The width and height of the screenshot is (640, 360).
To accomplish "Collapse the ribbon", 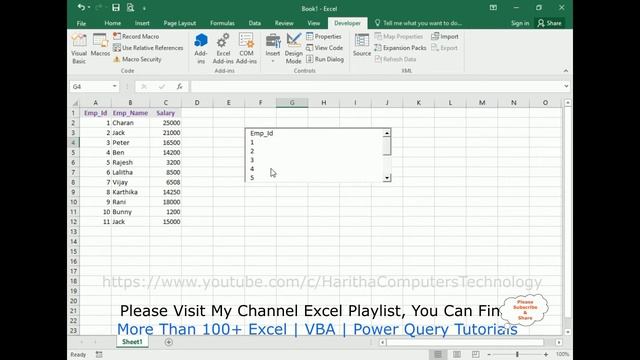I will [x=566, y=71].
